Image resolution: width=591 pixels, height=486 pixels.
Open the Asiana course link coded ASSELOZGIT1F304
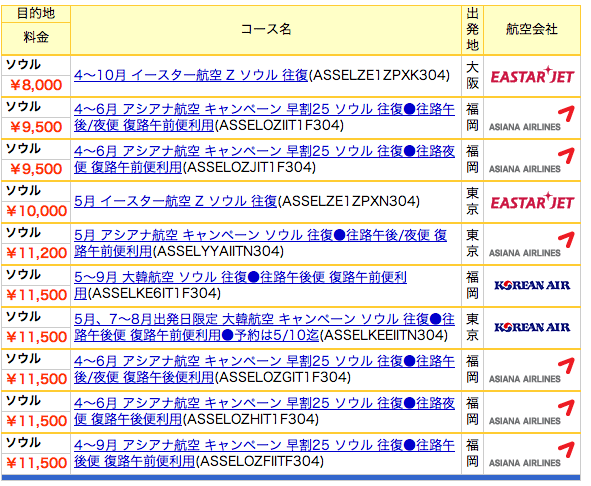(x=264, y=369)
